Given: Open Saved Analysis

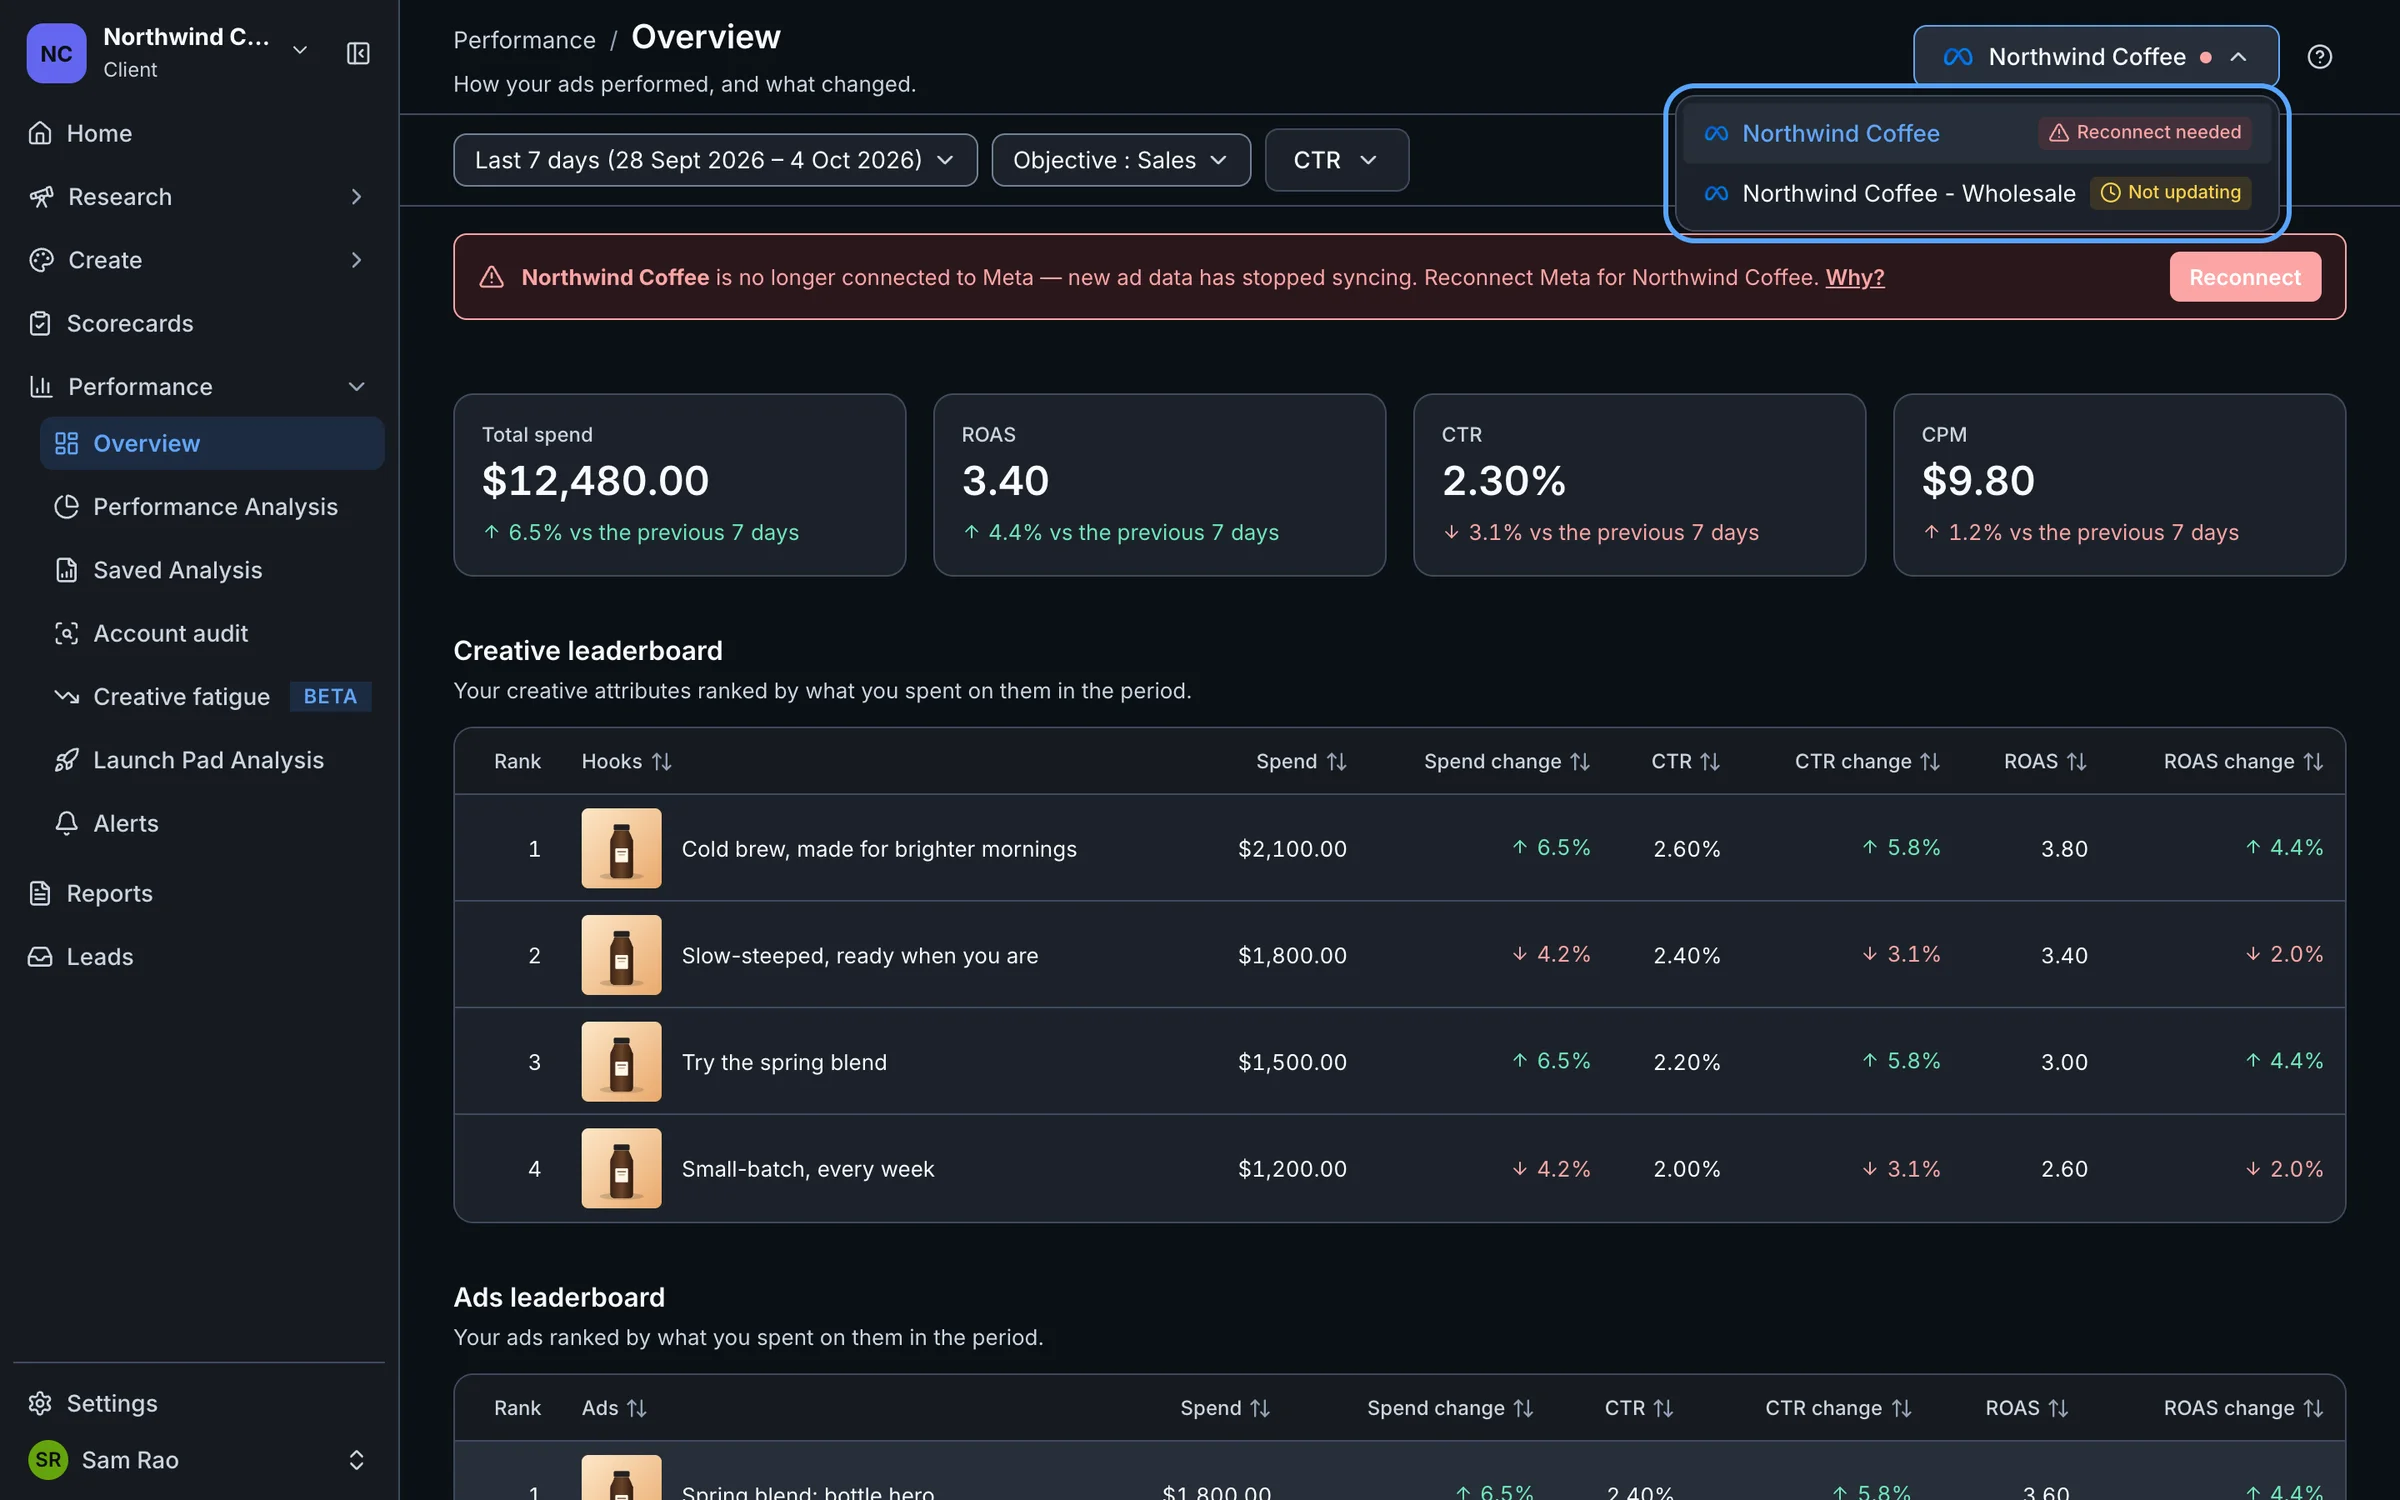Looking at the screenshot, I should tap(212, 570).
